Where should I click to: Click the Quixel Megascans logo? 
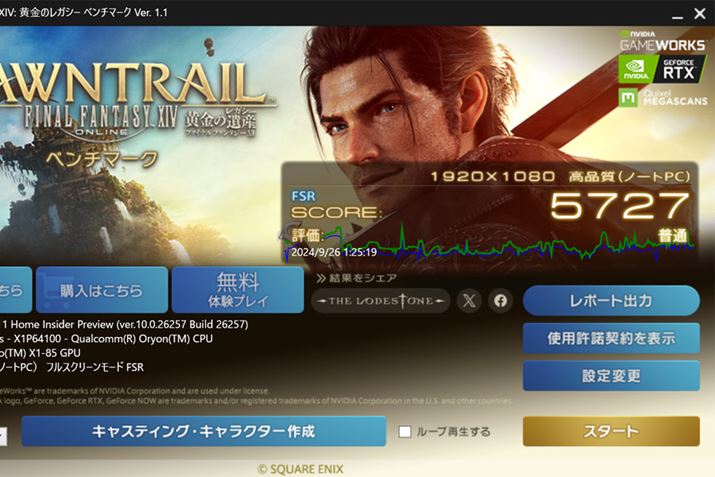click(663, 97)
